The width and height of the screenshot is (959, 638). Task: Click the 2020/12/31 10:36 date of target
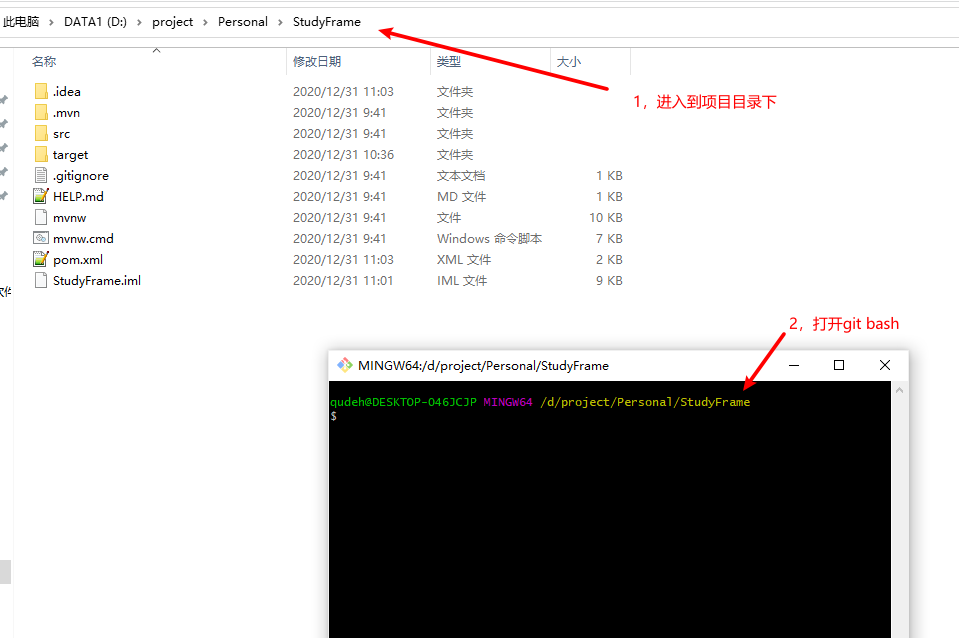coord(343,155)
